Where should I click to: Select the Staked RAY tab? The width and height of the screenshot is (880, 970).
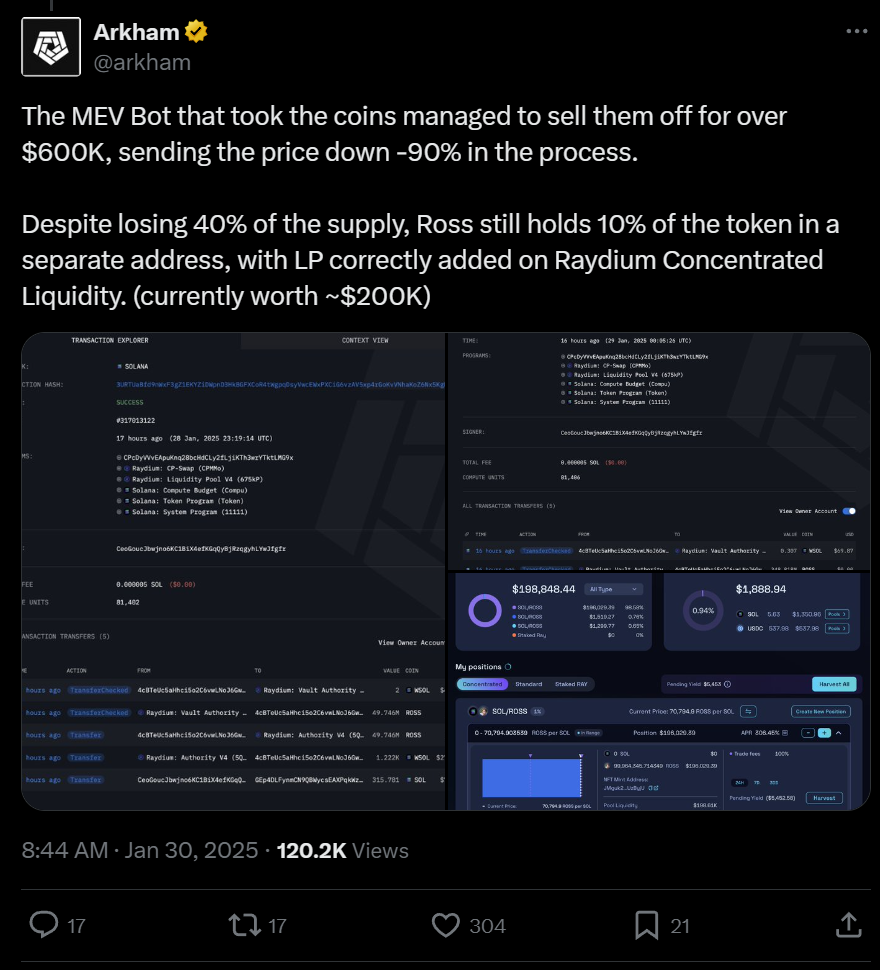pyautogui.click(x=571, y=684)
